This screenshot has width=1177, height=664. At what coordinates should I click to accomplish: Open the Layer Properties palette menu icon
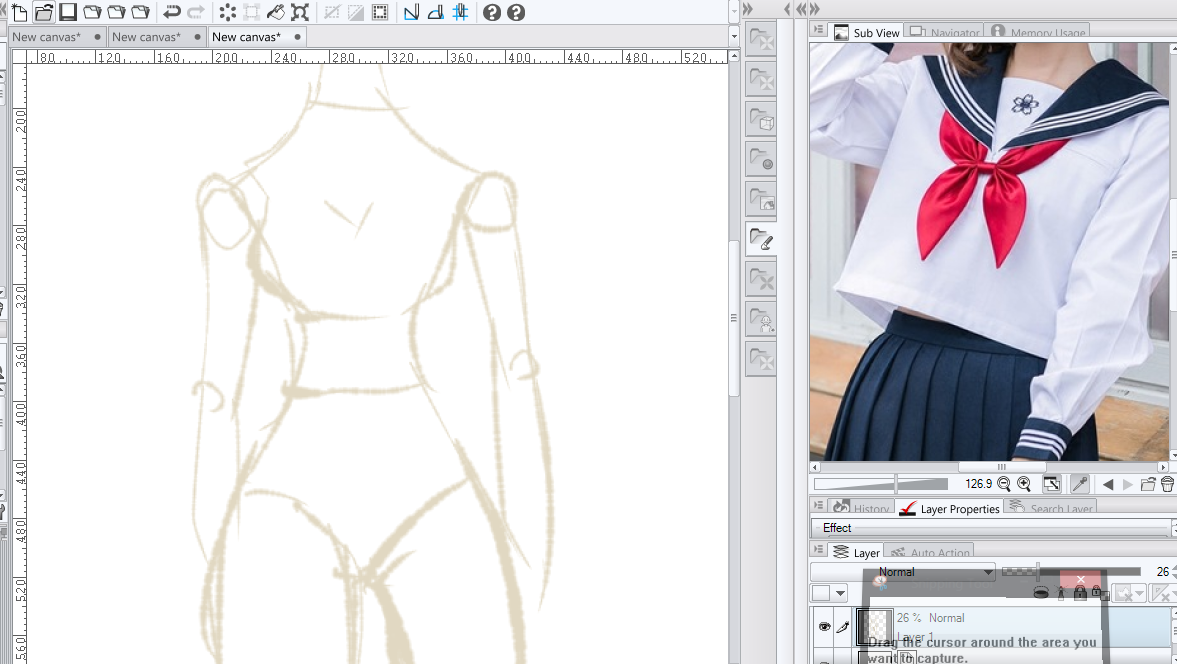pos(818,505)
